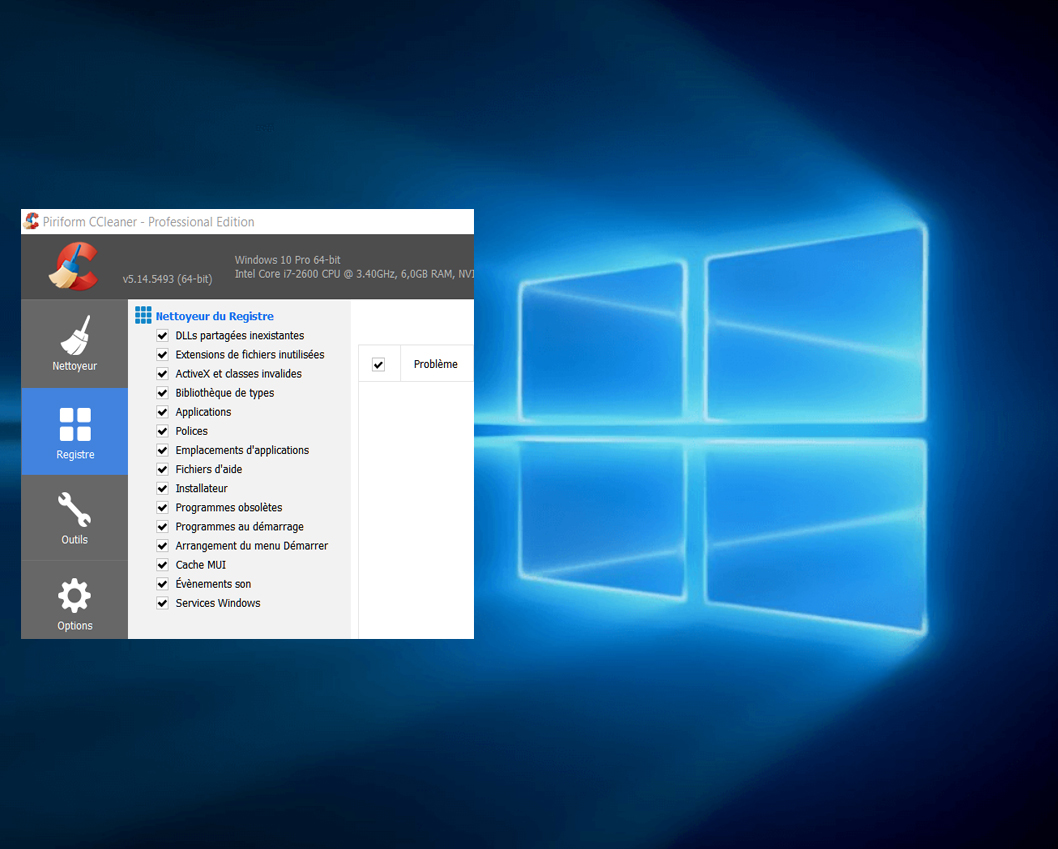Screen dimensions: 1058x849
Task: Uncheck DLLs partagées inexistantes
Action: [x=163, y=335]
